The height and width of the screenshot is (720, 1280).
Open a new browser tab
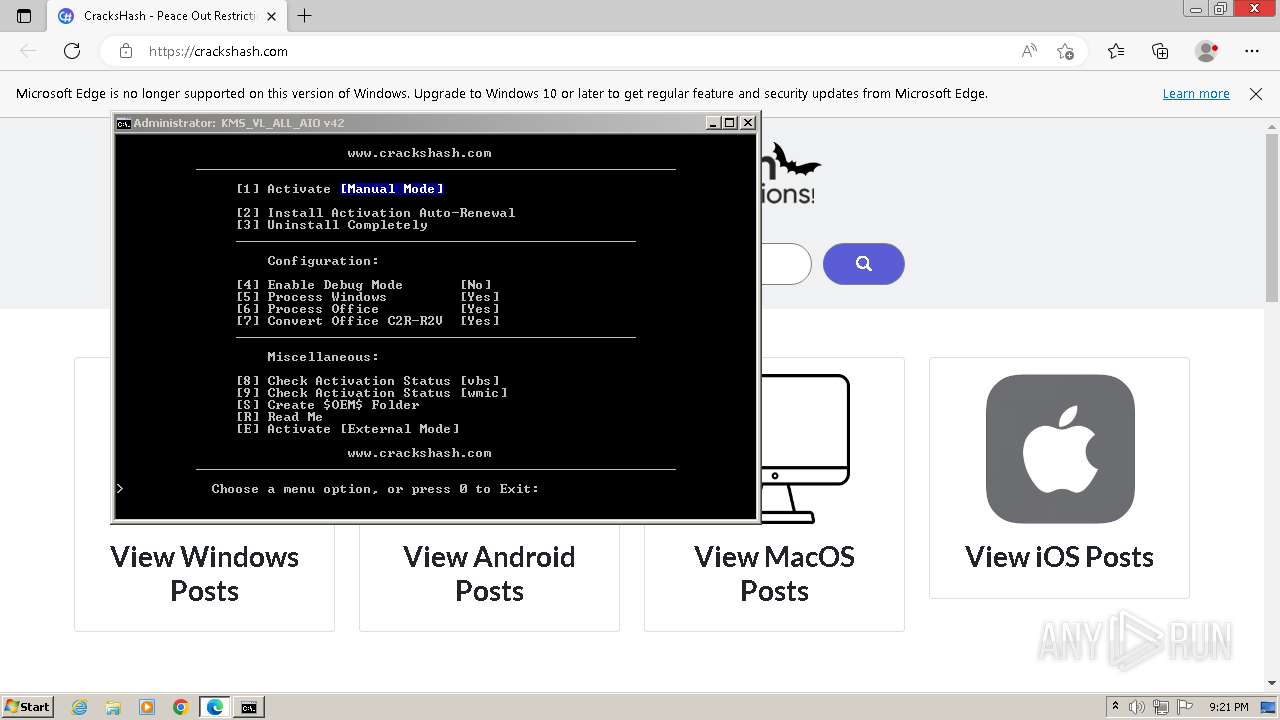tap(304, 16)
